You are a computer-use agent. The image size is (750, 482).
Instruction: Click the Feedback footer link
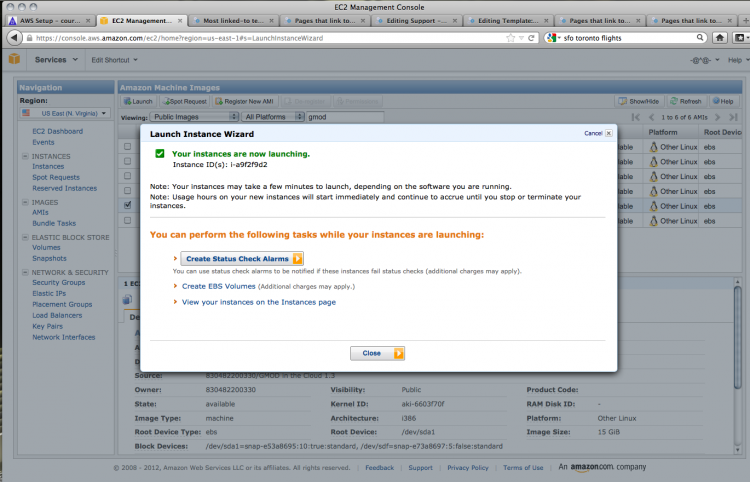[380, 468]
